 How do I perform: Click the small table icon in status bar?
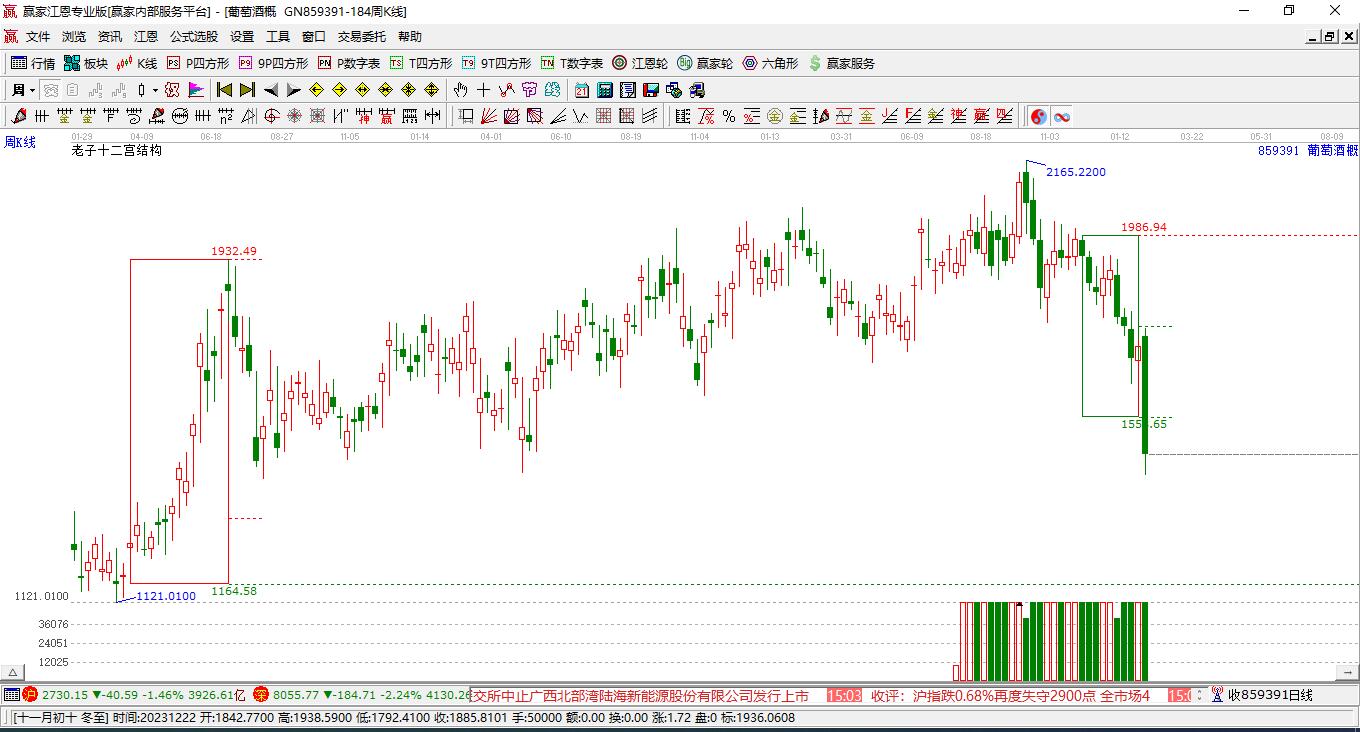(x=11, y=694)
